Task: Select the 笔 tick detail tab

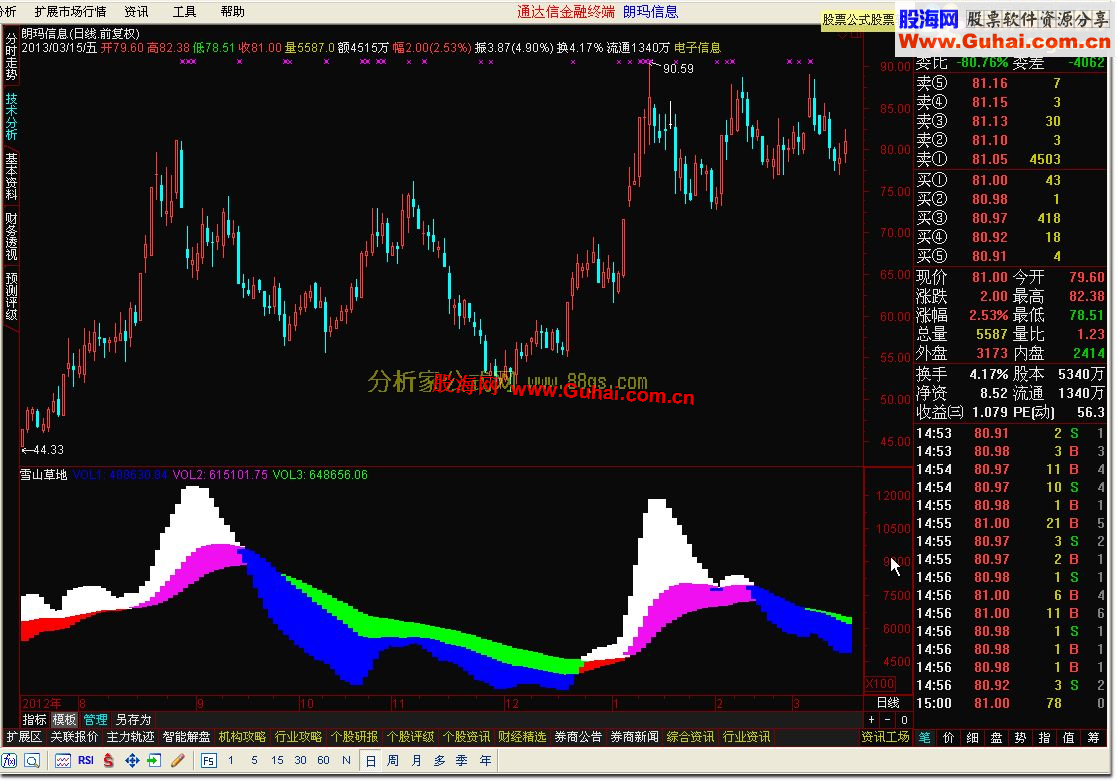Action: 925,738
